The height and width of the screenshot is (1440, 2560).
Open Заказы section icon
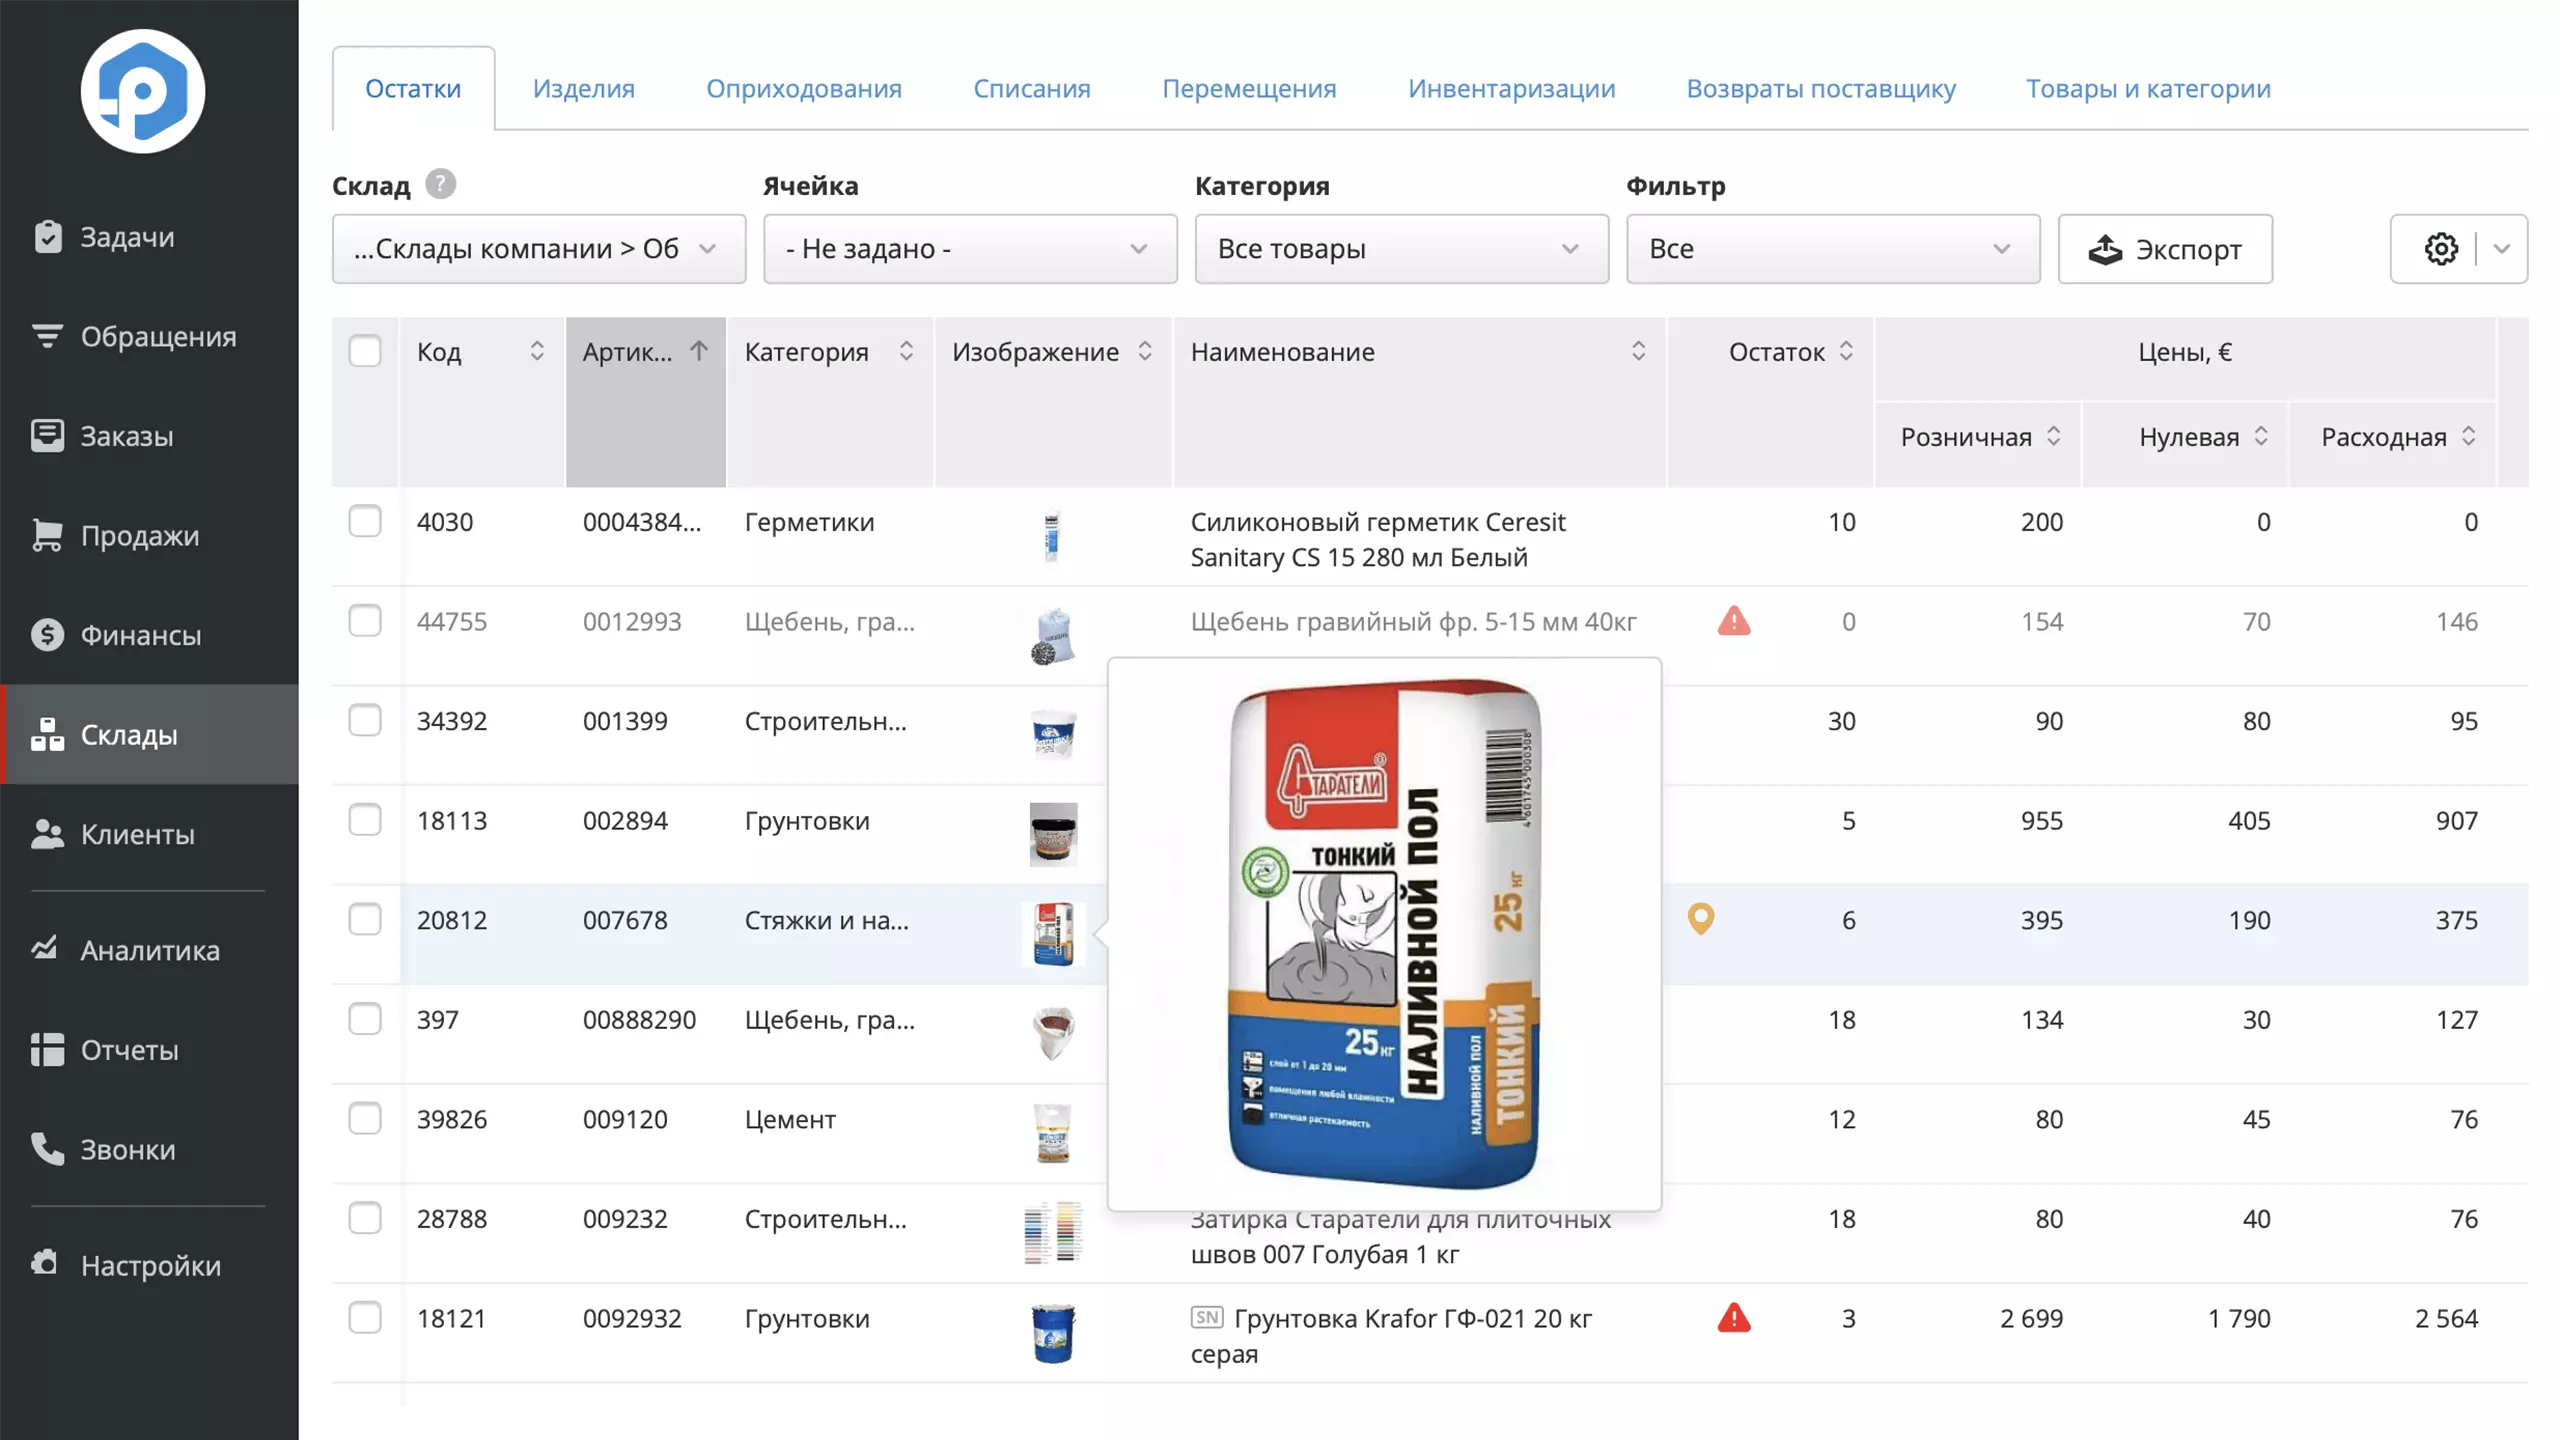[x=47, y=435]
